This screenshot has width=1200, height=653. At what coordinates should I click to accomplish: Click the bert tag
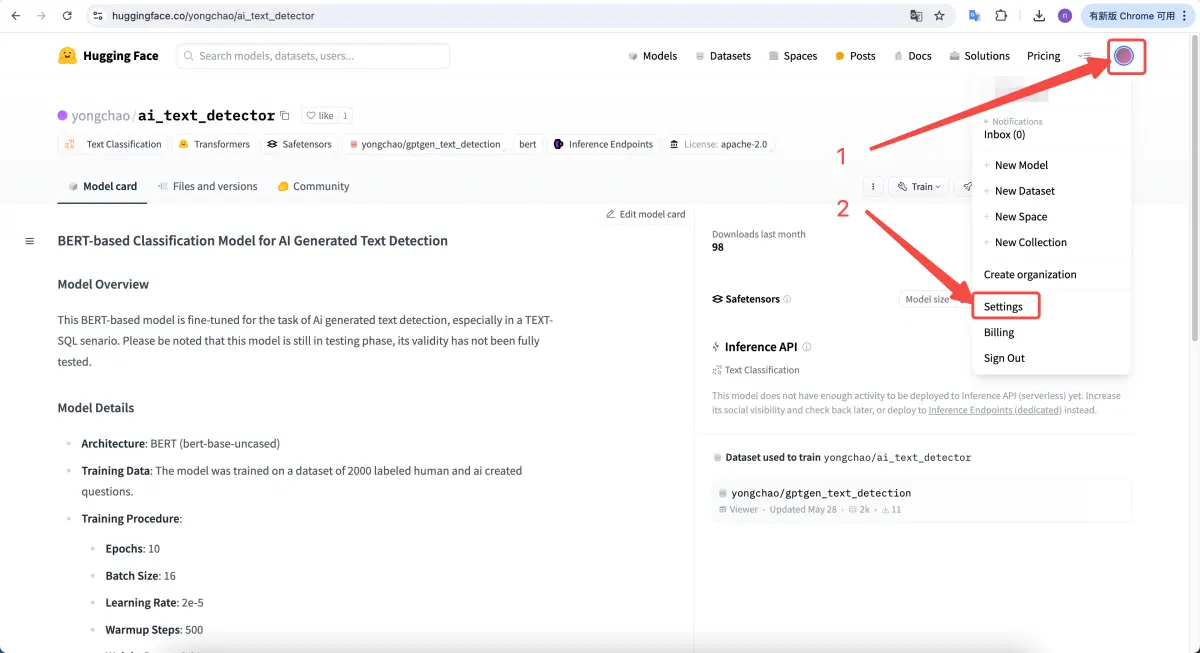(x=528, y=144)
